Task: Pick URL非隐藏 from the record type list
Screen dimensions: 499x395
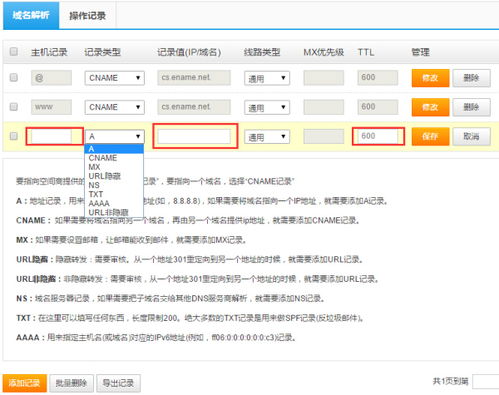Action: coord(114,212)
